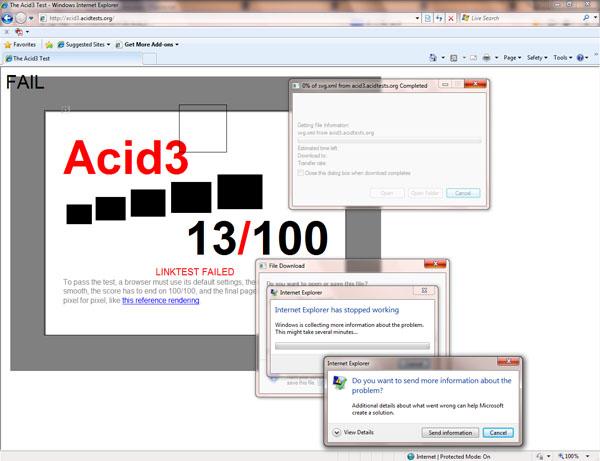600x461 pixels.
Task: Click the FAIL text at page top
Action: click(x=25, y=82)
